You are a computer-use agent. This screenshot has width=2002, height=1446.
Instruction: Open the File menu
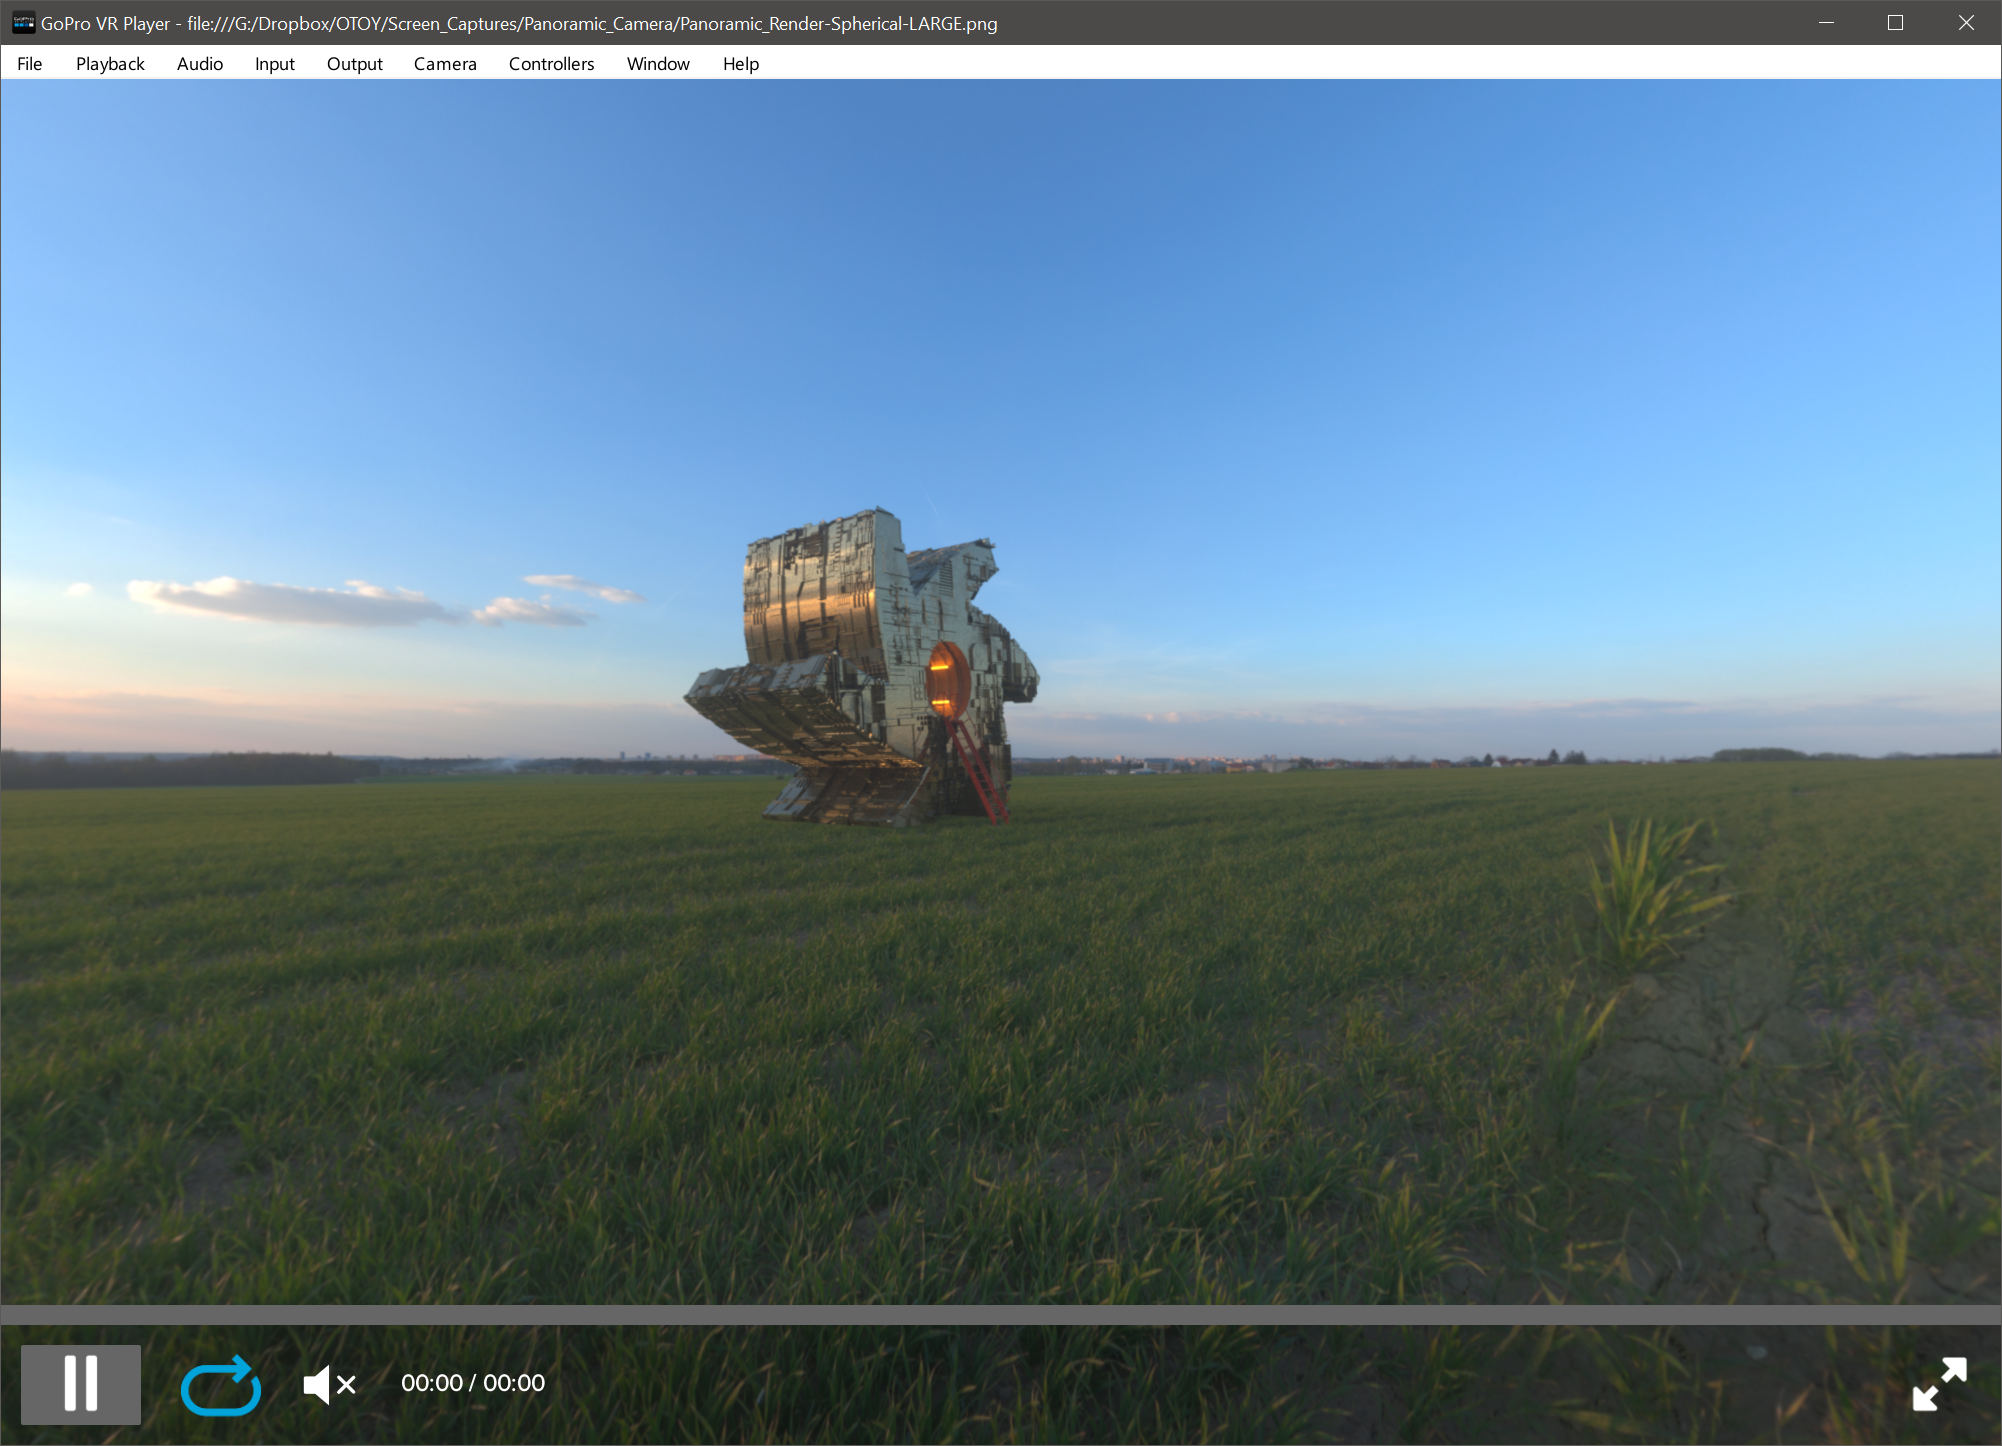point(30,64)
